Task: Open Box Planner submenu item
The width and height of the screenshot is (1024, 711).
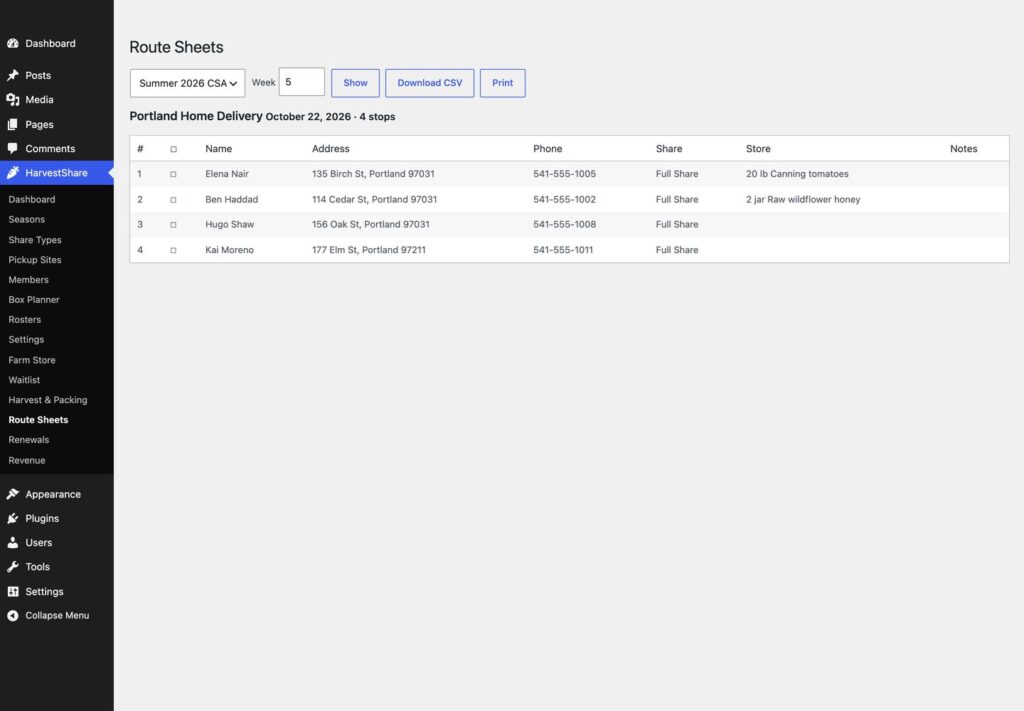Action: pos(34,300)
